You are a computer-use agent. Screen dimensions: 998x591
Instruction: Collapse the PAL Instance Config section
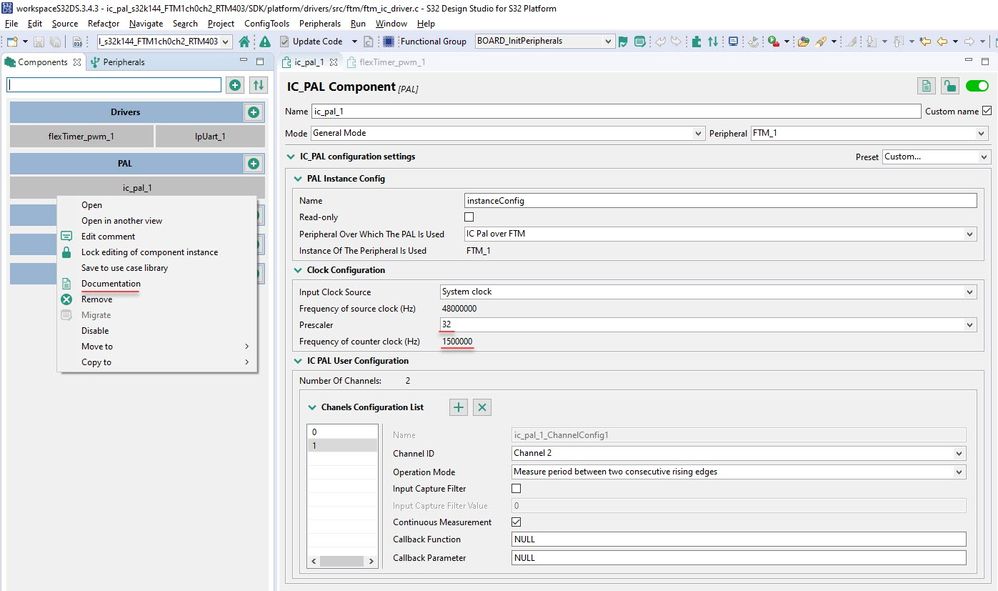click(x=297, y=179)
